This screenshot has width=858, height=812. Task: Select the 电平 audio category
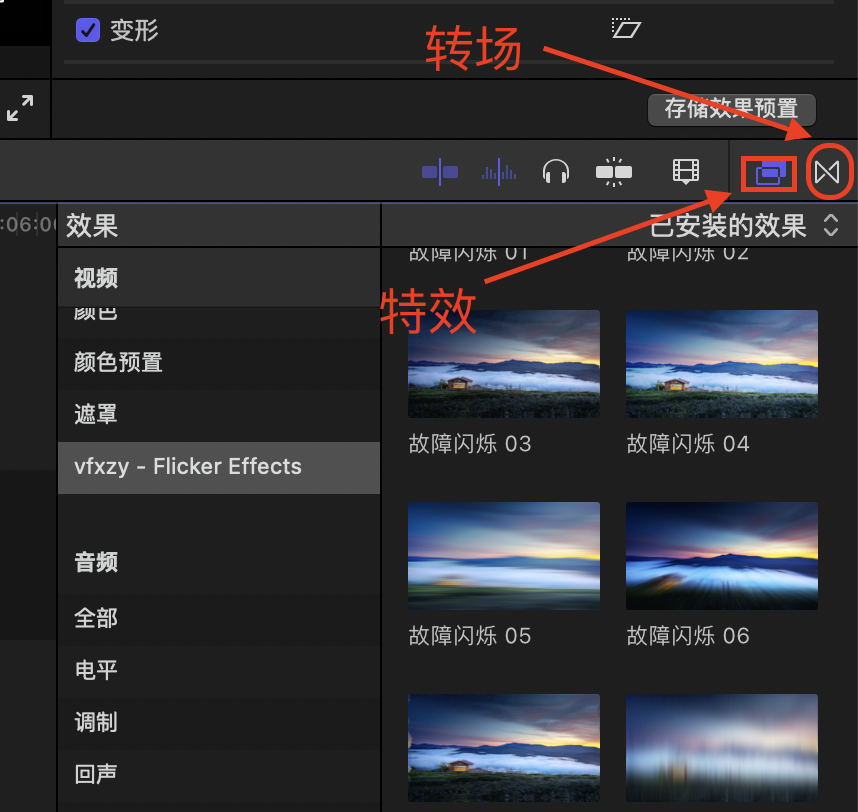coord(96,670)
